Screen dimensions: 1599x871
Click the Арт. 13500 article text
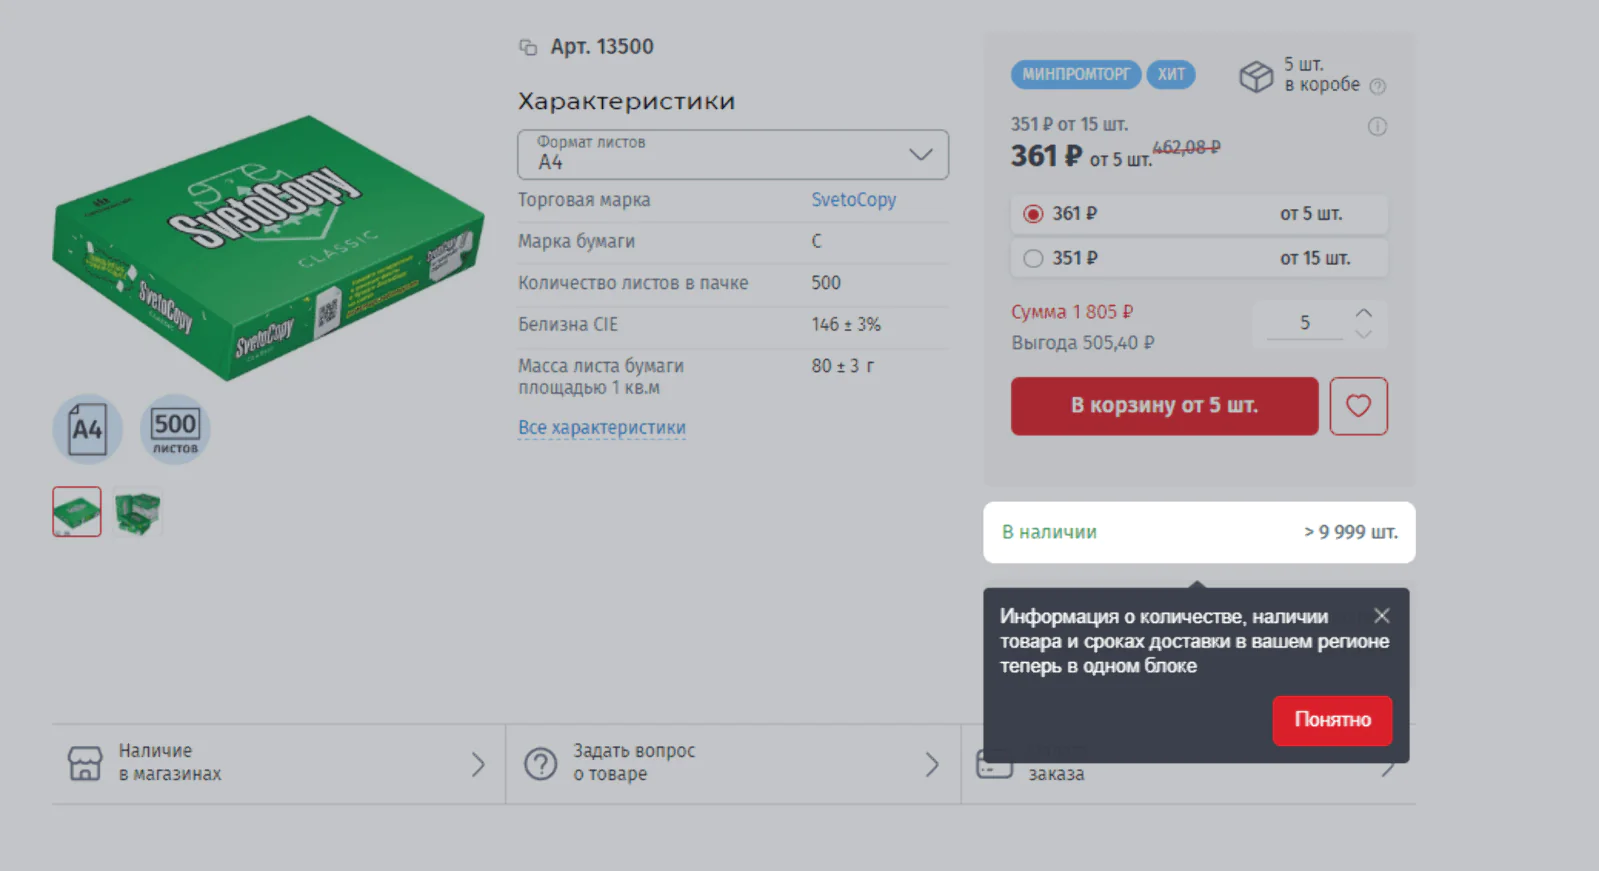[602, 47]
